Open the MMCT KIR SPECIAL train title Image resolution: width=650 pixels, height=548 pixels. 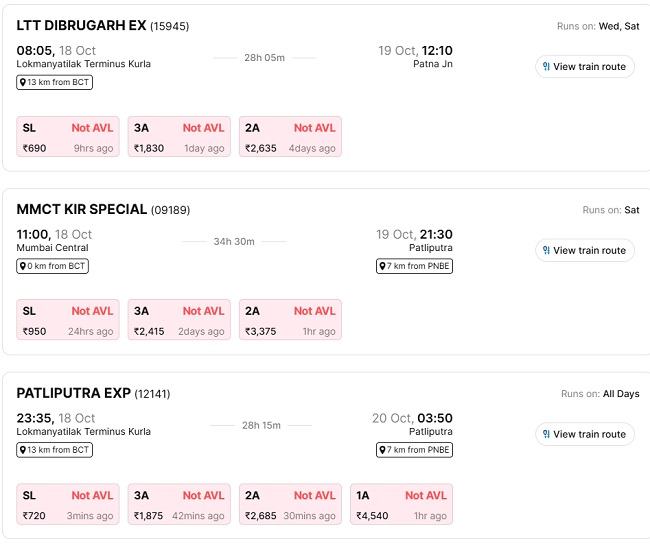[82, 209]
